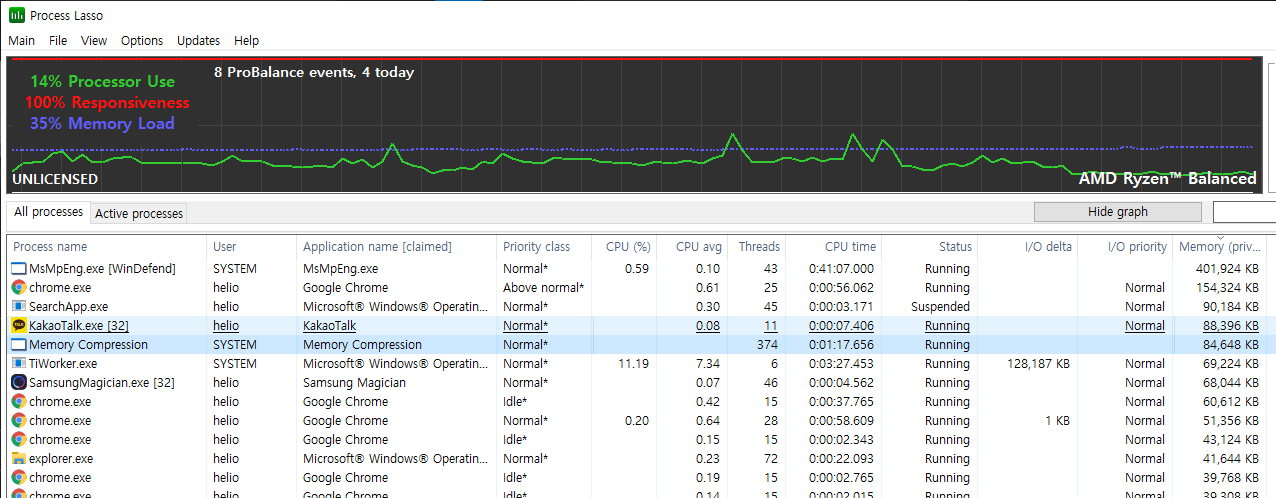The height and width of the screenshot is (498, 1276).
Task: Open the Options menu
Action: pyautogui.click(x=142, y=41)
